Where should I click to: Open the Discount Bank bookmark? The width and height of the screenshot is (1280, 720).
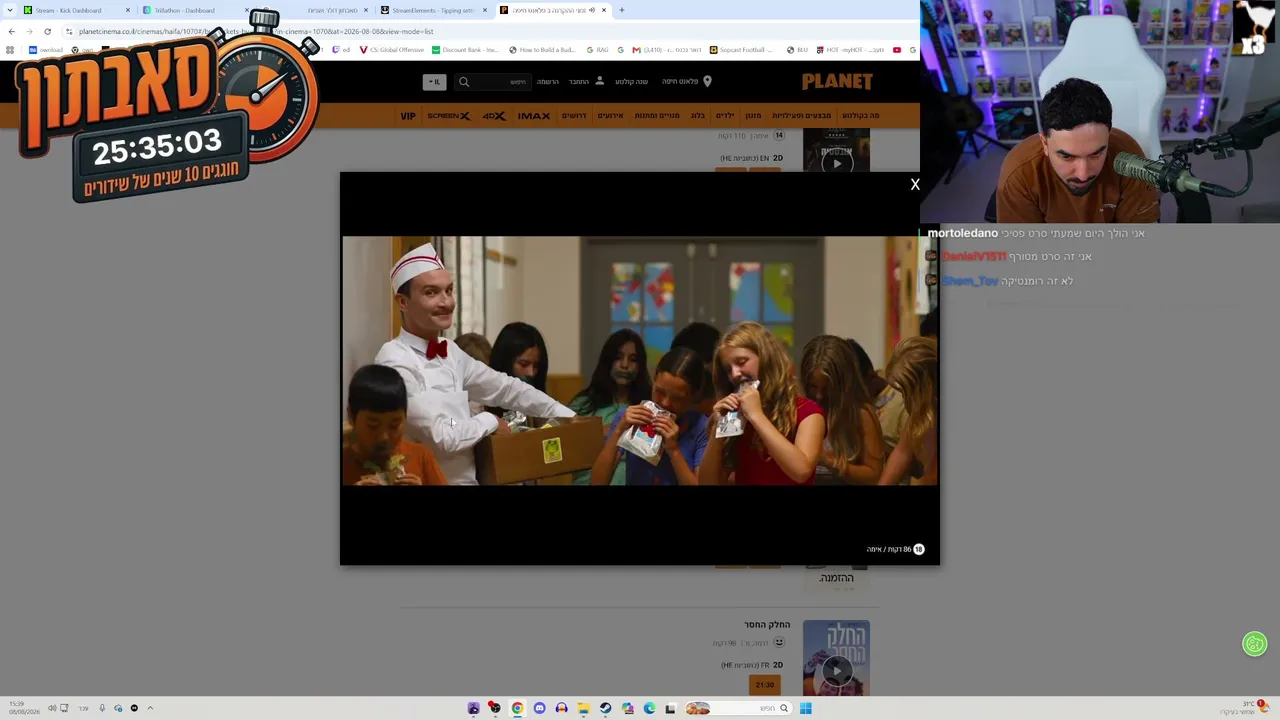[465, 50]
